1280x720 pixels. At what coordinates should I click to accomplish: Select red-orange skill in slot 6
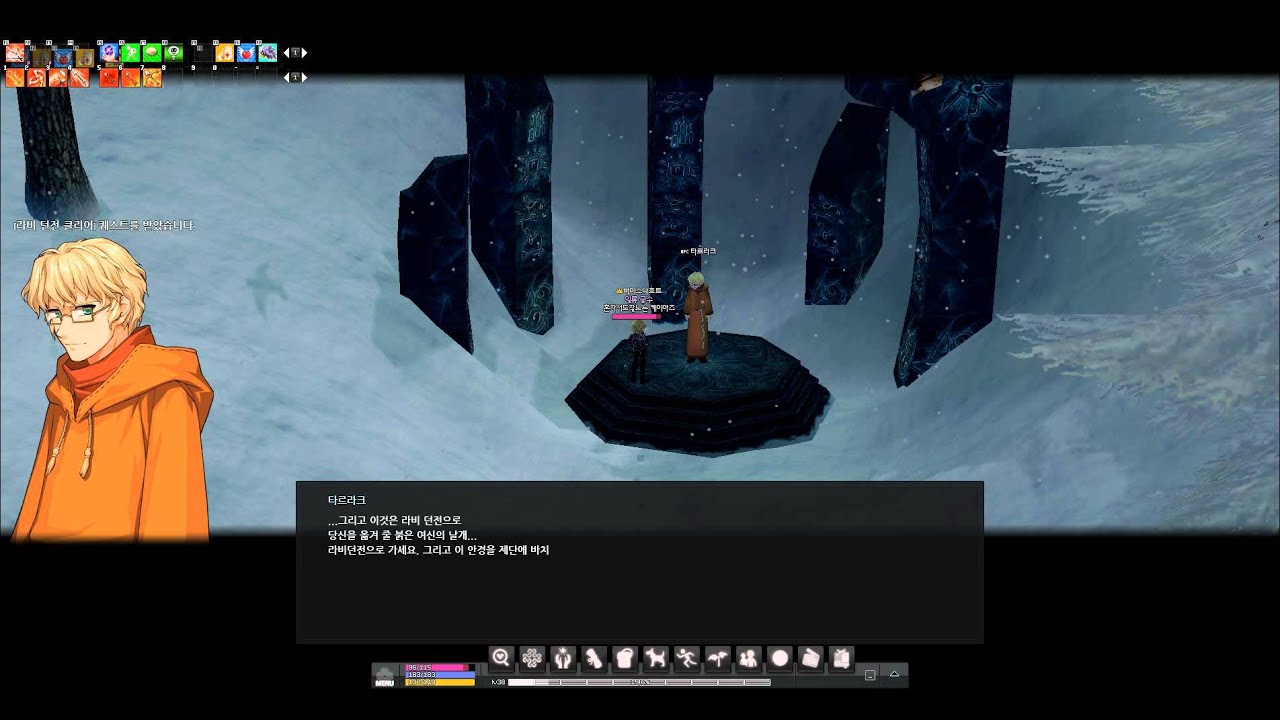click(x=131, y=78)
